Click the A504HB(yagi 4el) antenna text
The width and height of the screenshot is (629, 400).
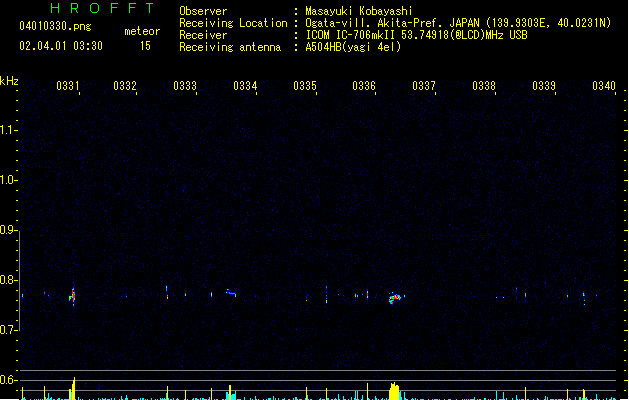click(353, 47)
